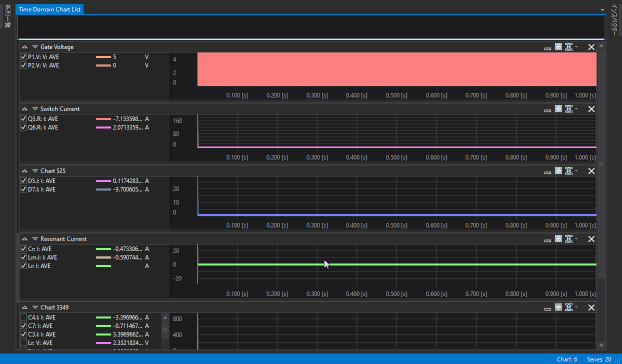Click time-axis fit icon in Switch Current header
622x364 pixels.
click(569, 109)
